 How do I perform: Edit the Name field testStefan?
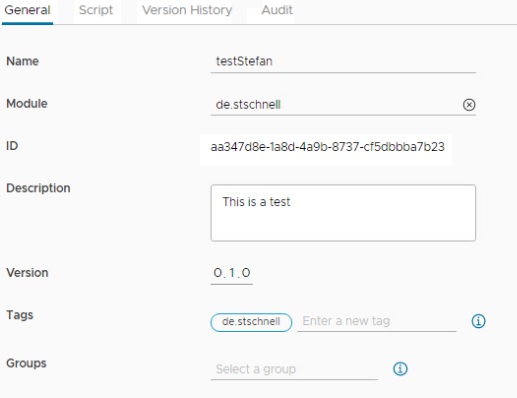pos(343,61)
